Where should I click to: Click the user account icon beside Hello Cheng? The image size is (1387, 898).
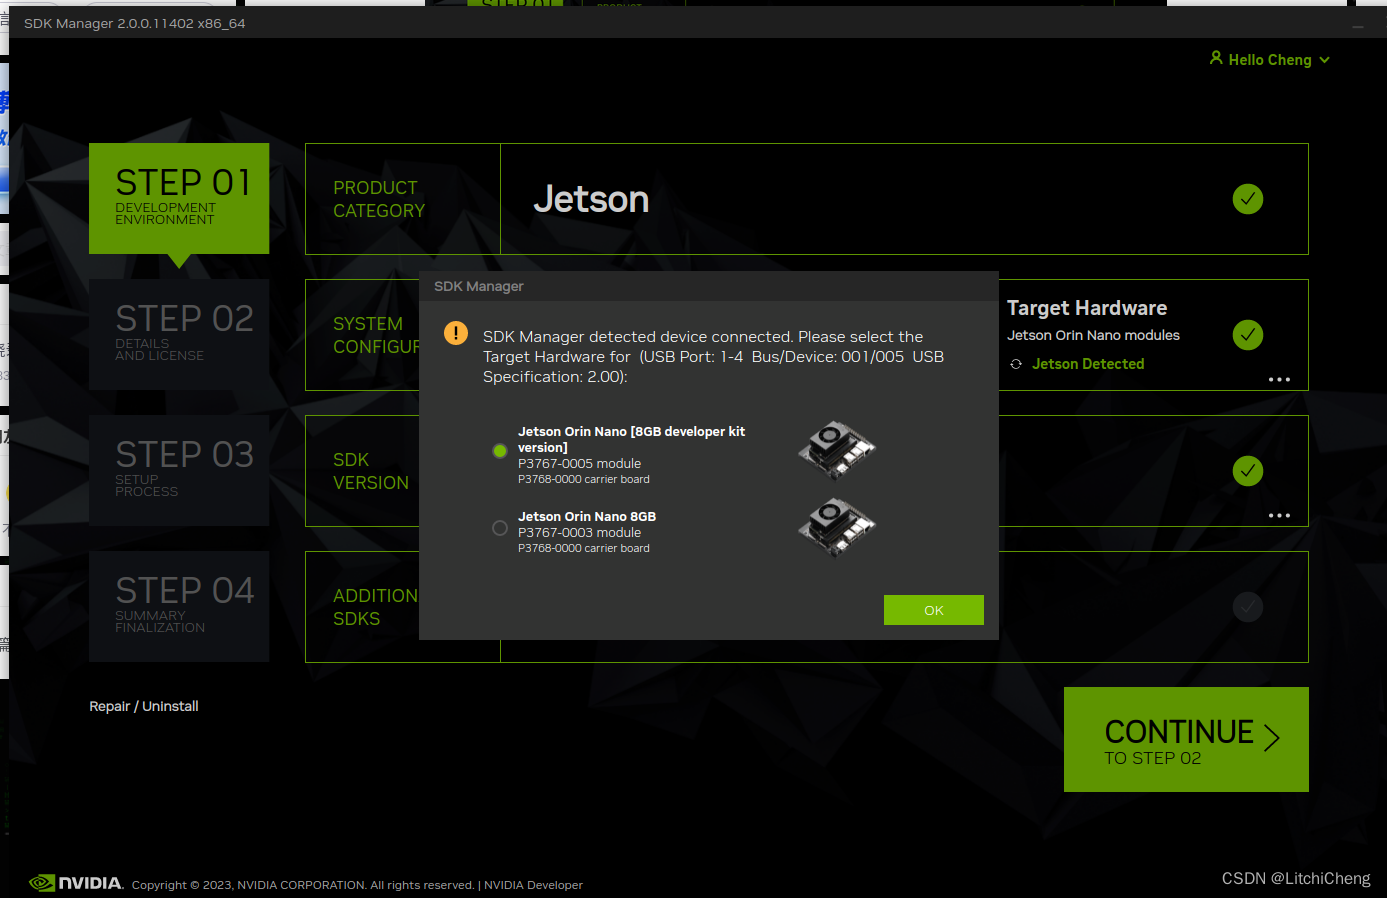(1214, 60)
